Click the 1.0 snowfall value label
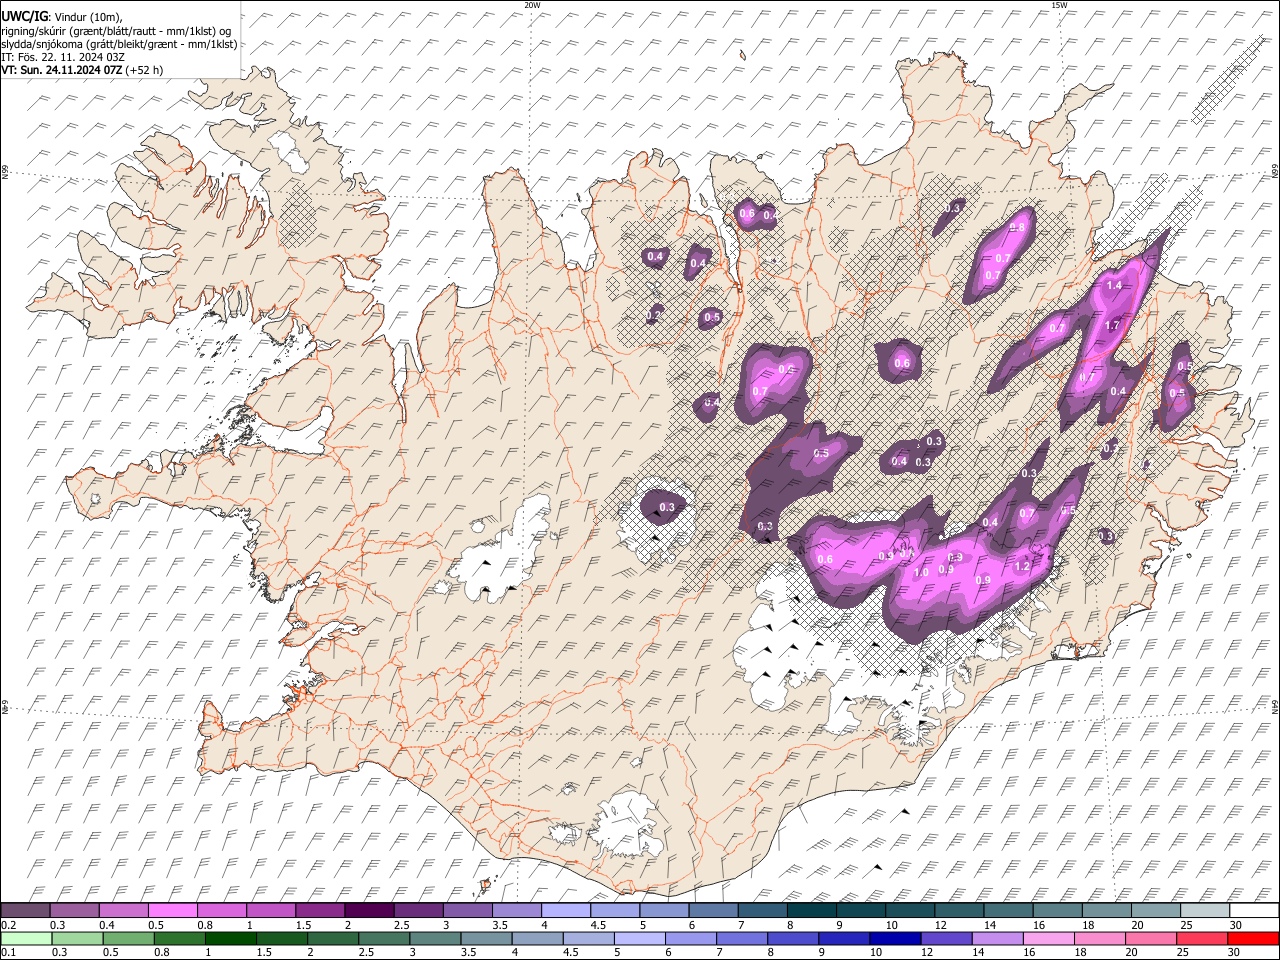This screenshot has width=1280, height=960. pos(921,572)
